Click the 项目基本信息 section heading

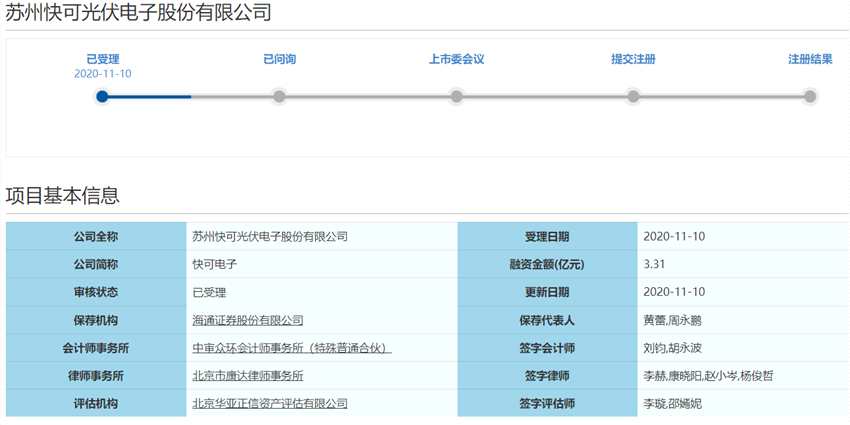(62, 196)
